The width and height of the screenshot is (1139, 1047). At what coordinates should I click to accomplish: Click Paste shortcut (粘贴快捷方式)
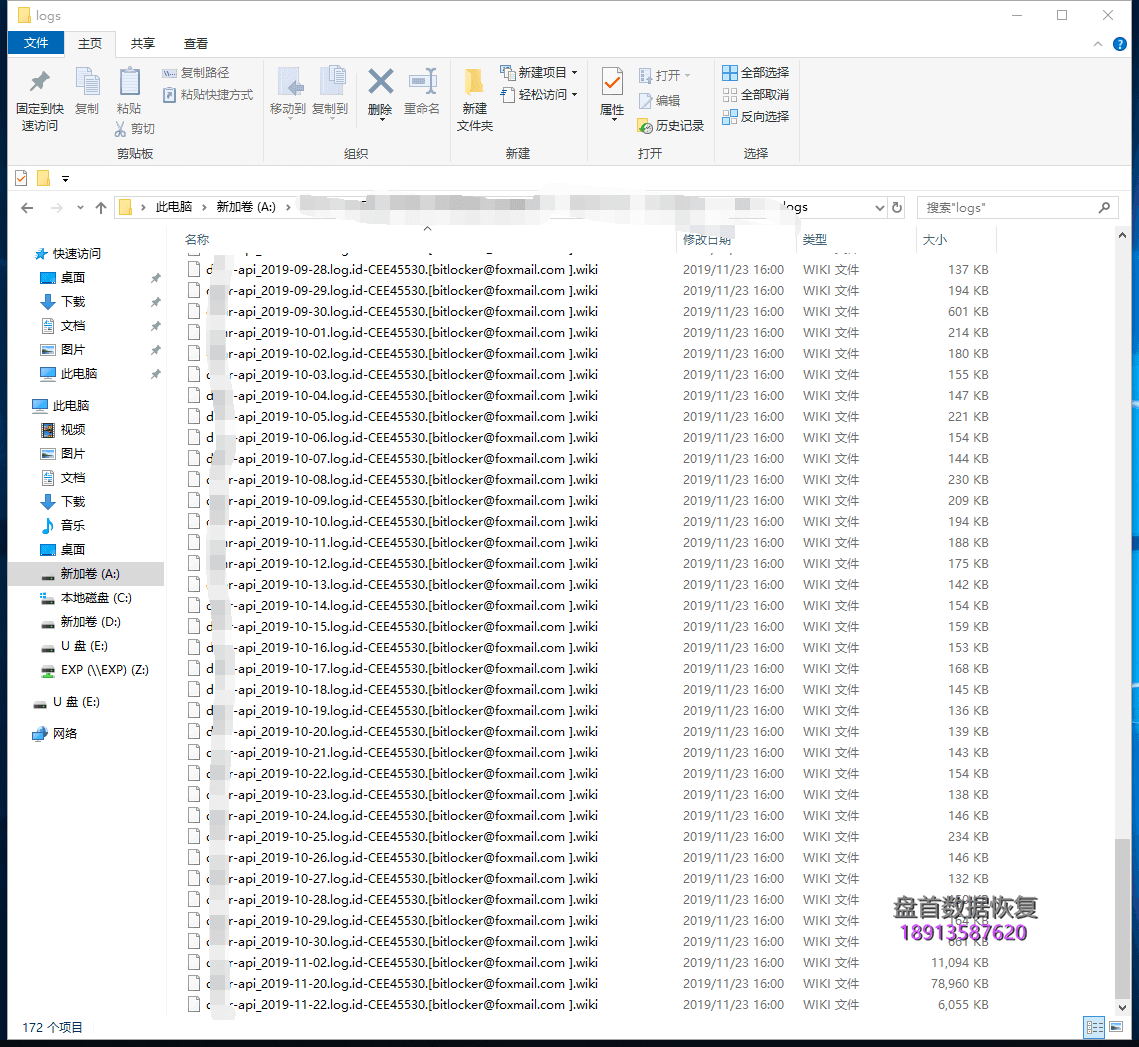(208, 94)
